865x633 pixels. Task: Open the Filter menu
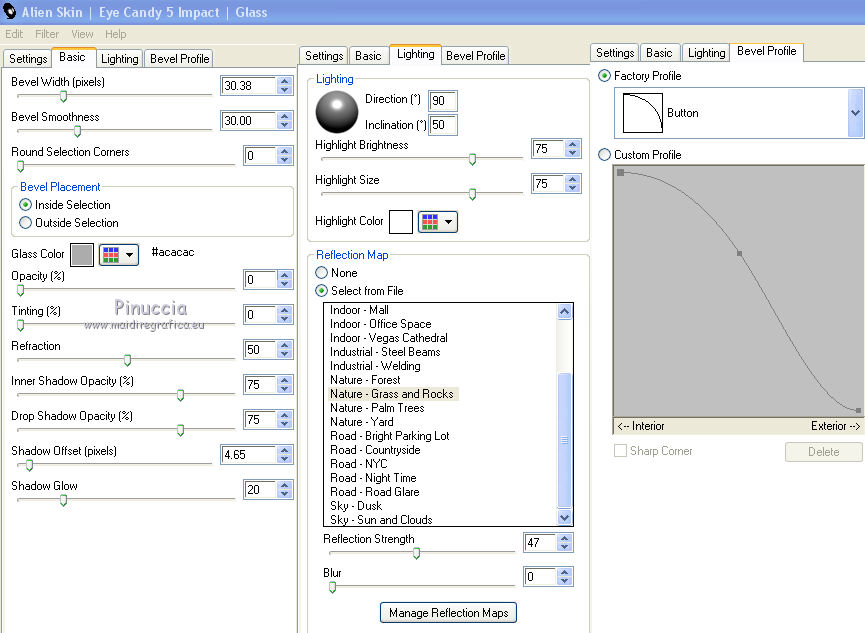pyautogui.click(x=47, y=34)
